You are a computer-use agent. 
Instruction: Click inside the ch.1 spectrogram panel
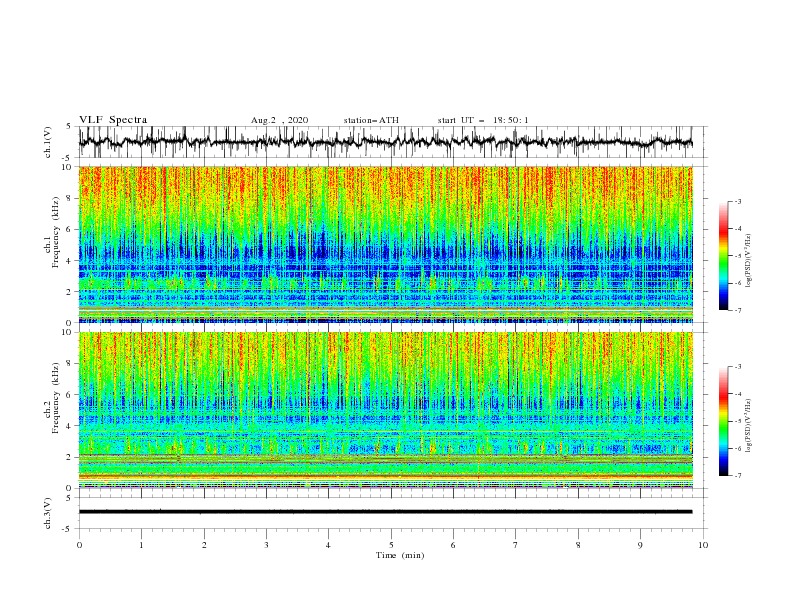[x=385, y=244]
